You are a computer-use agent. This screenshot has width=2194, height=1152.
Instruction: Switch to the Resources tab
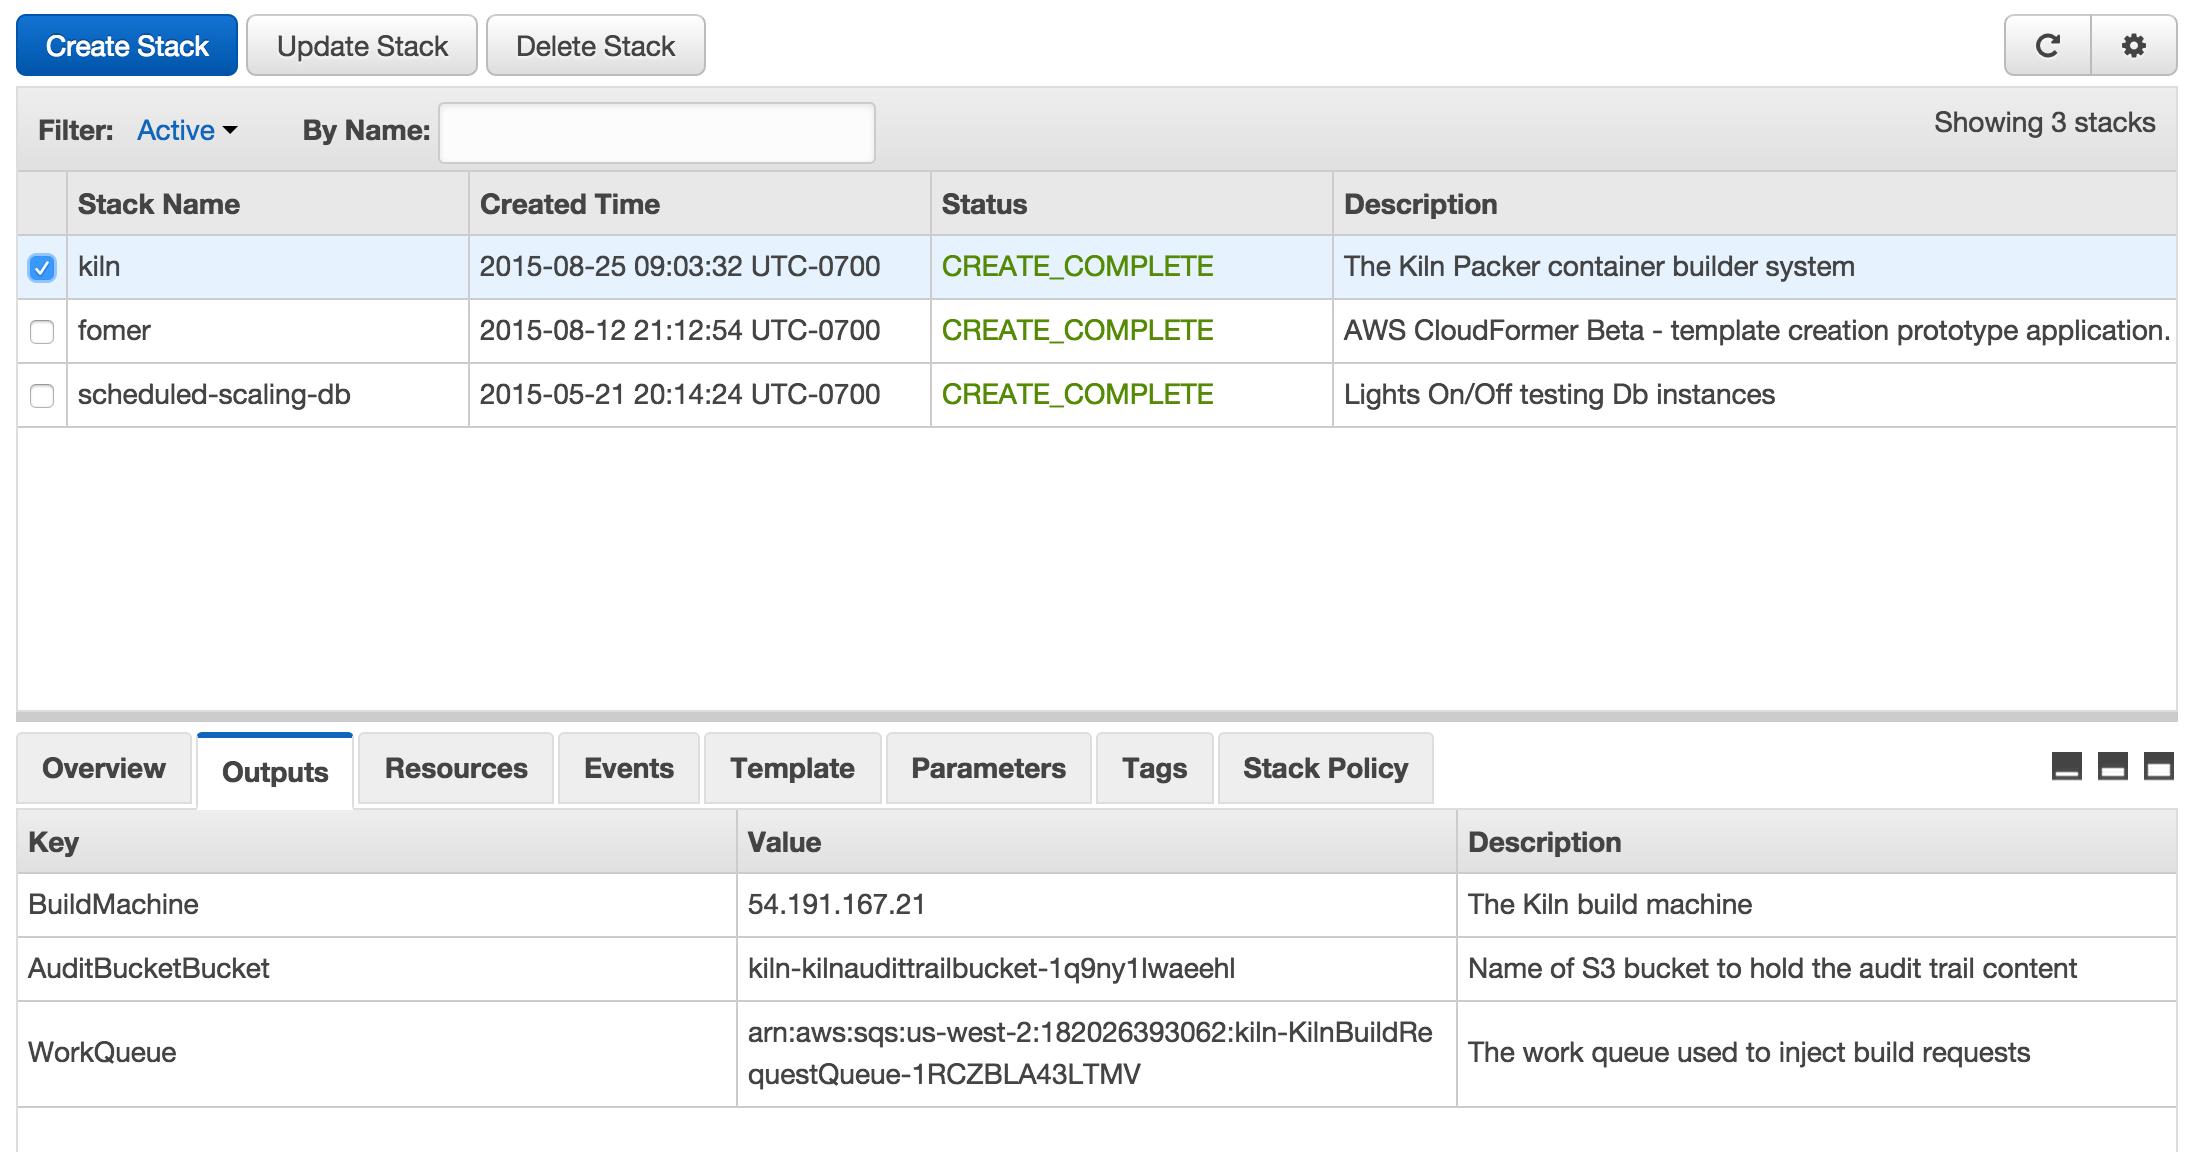[x=456, y=768]
